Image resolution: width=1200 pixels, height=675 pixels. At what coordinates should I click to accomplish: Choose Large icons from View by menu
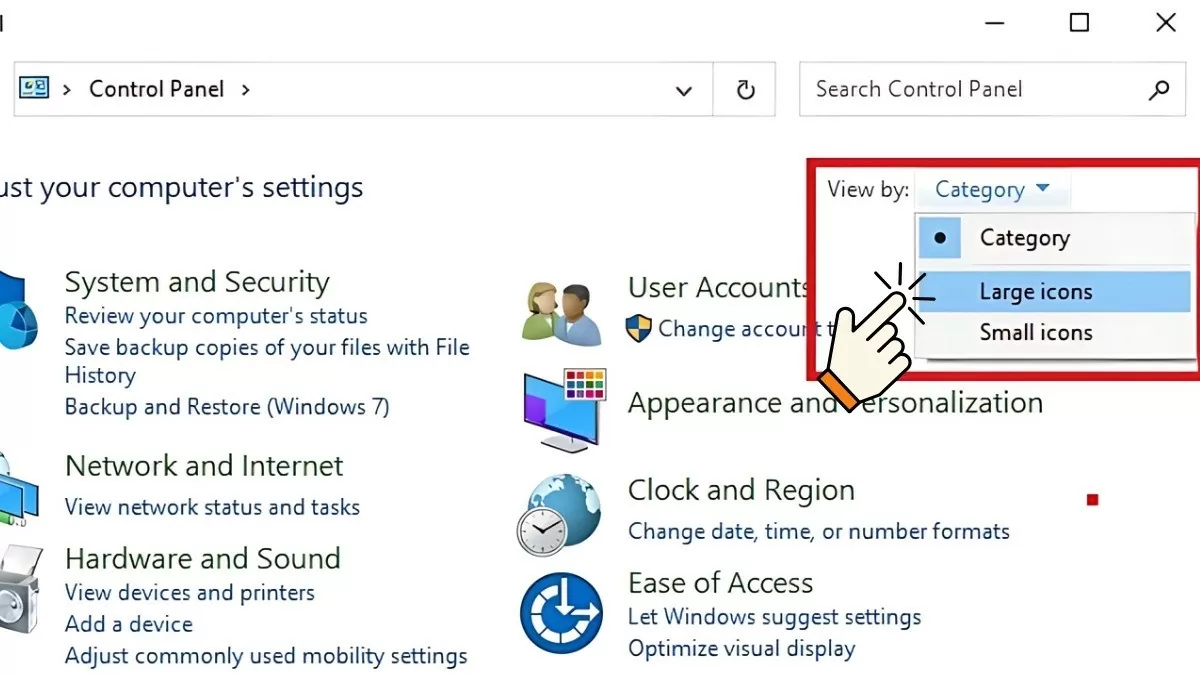tap(1036, 292)
